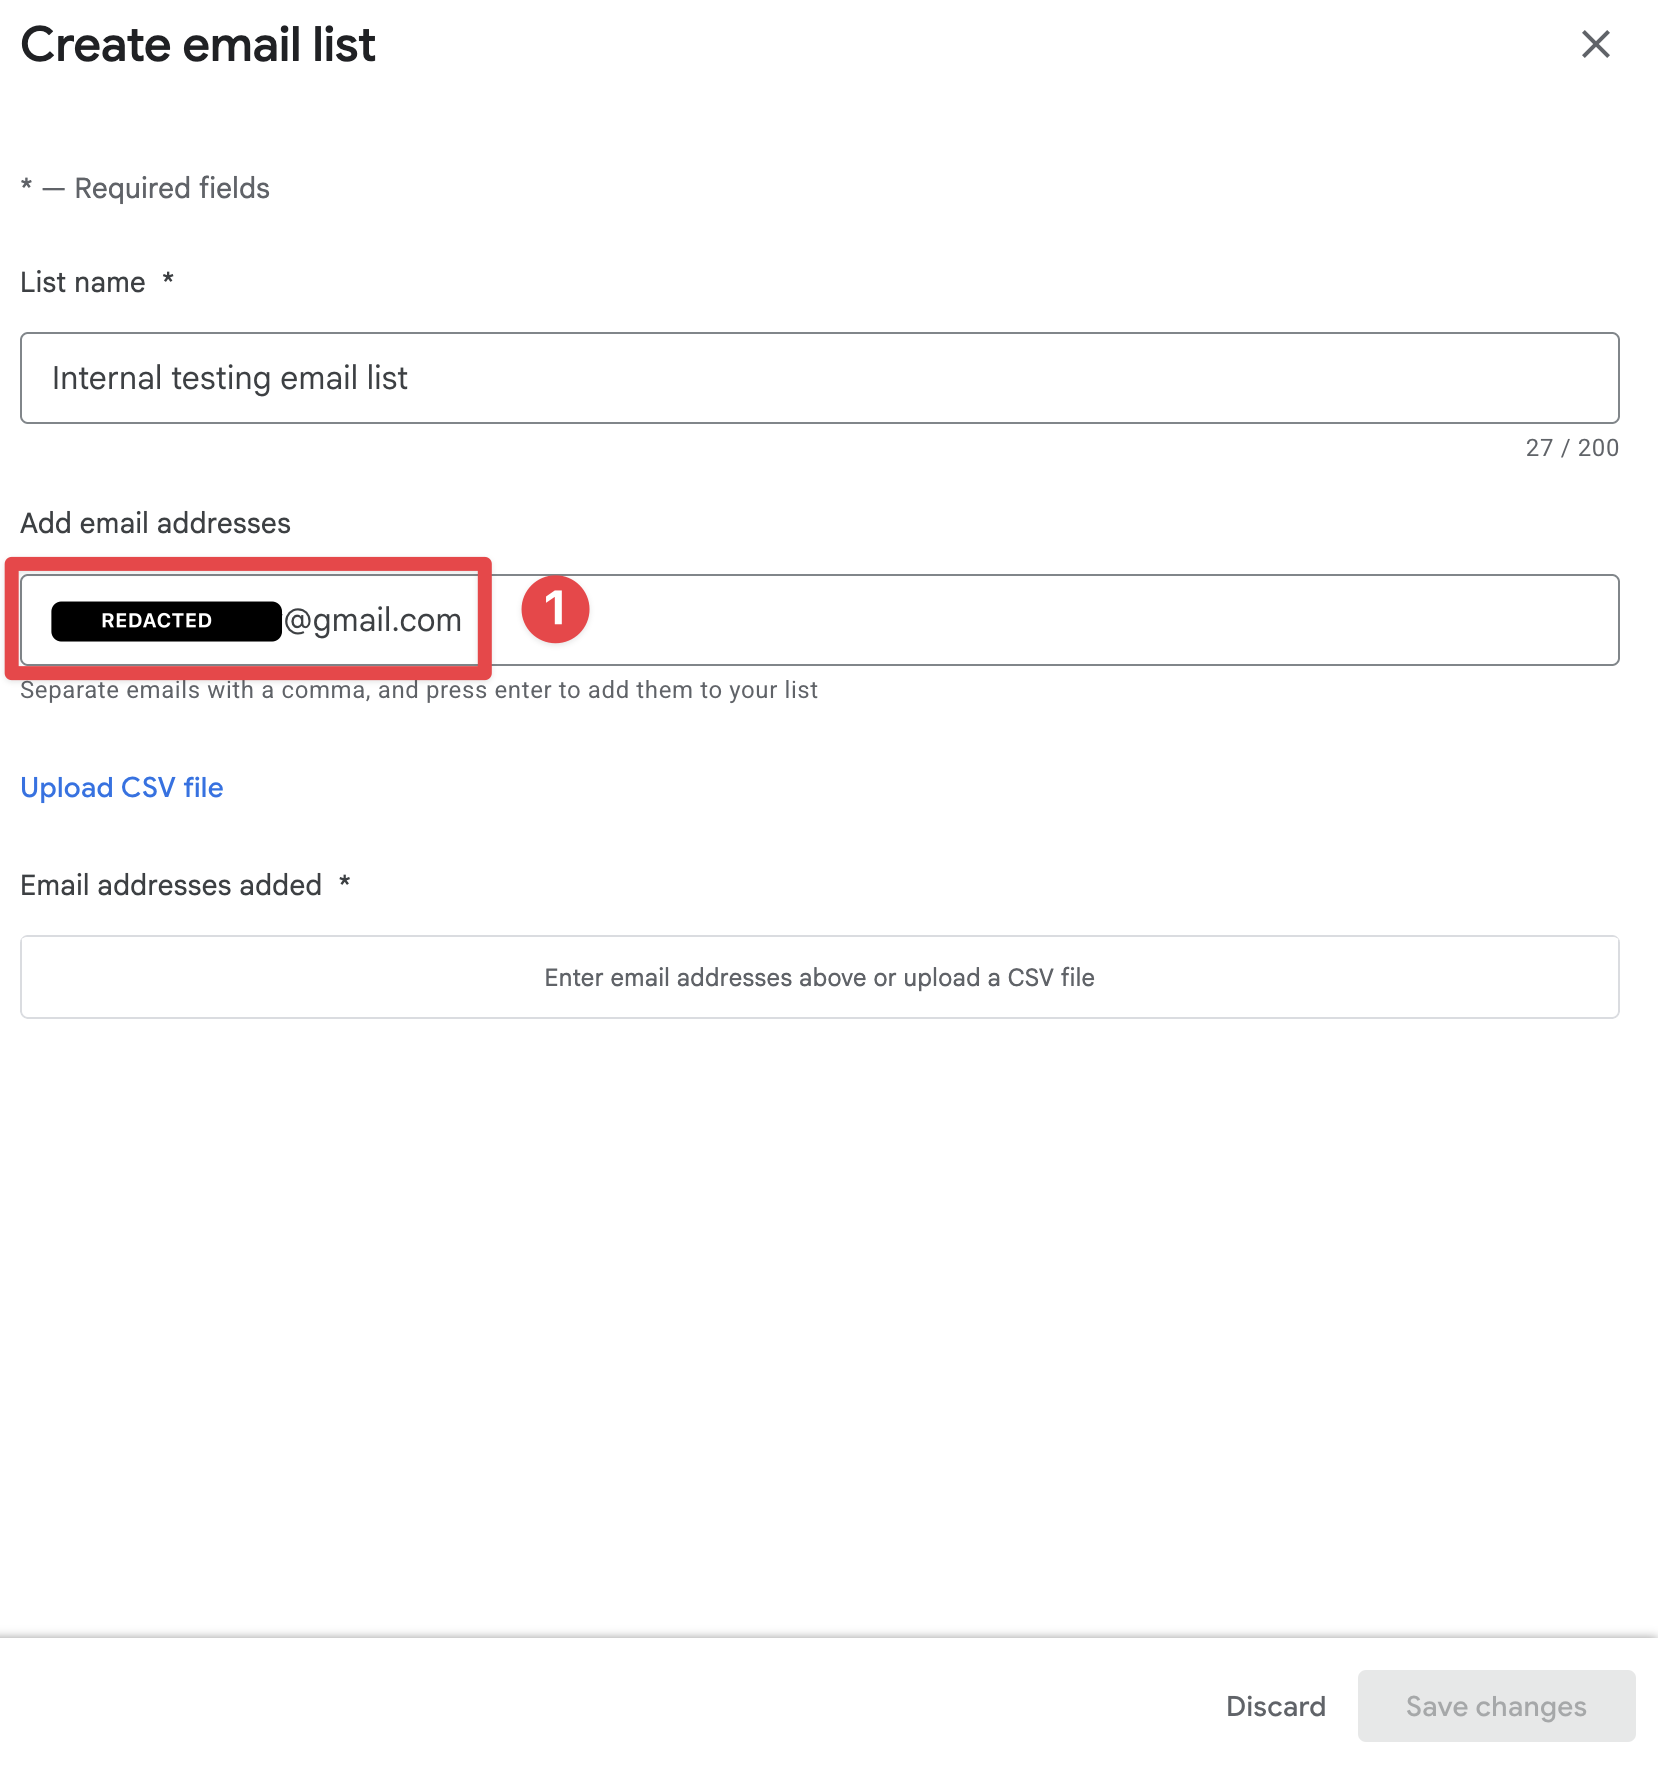Select the List name input field
This screenshot has height=1768, width=1658.
click(x=820, y=378)
